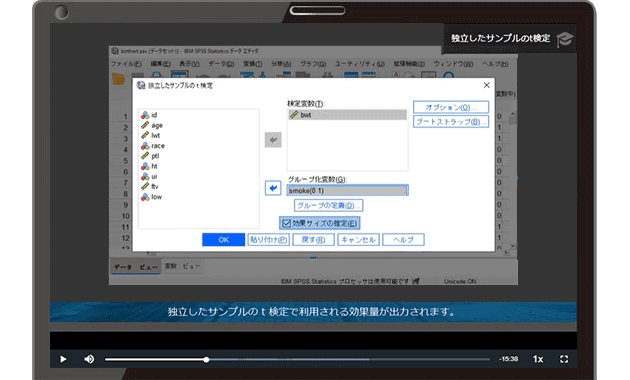The image size is (630, 380).
Task: Select the ht variable
Action: tap(149, 166)
